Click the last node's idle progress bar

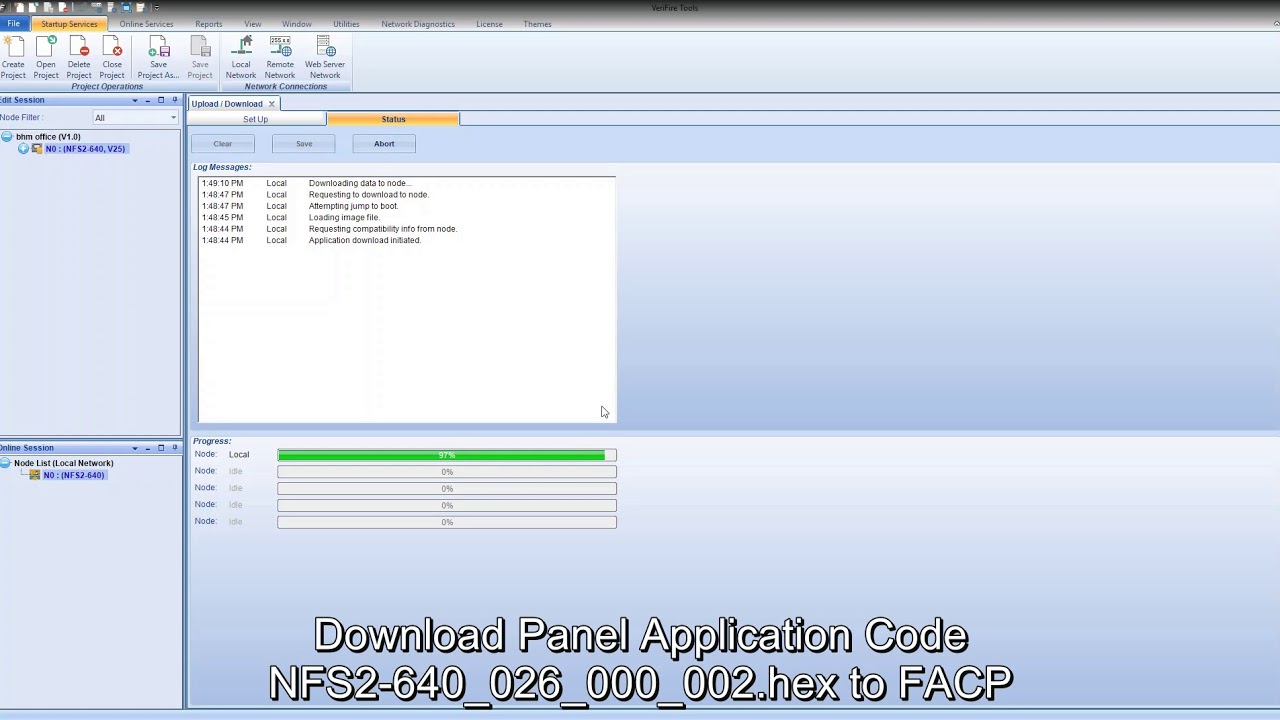coord(447,522)
